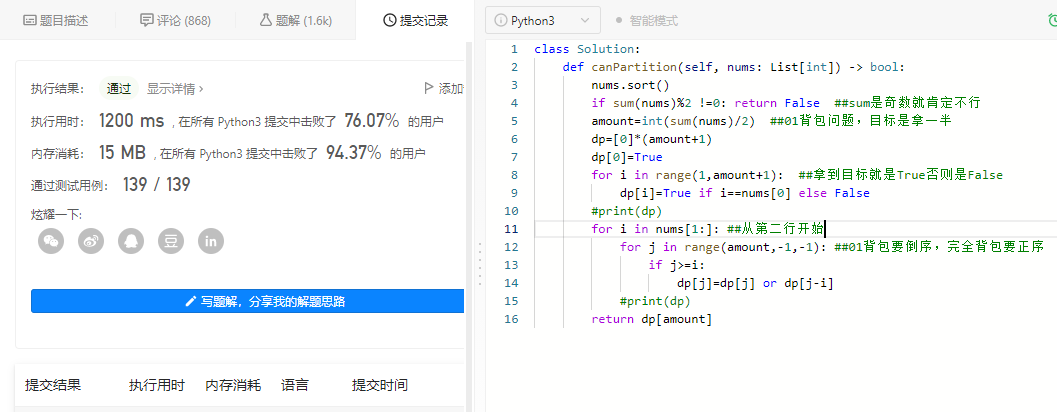The width and height of the screenshot is (1057, 412).
Task: Click the info icon beside Python3
Action: (x=500, y=20)
